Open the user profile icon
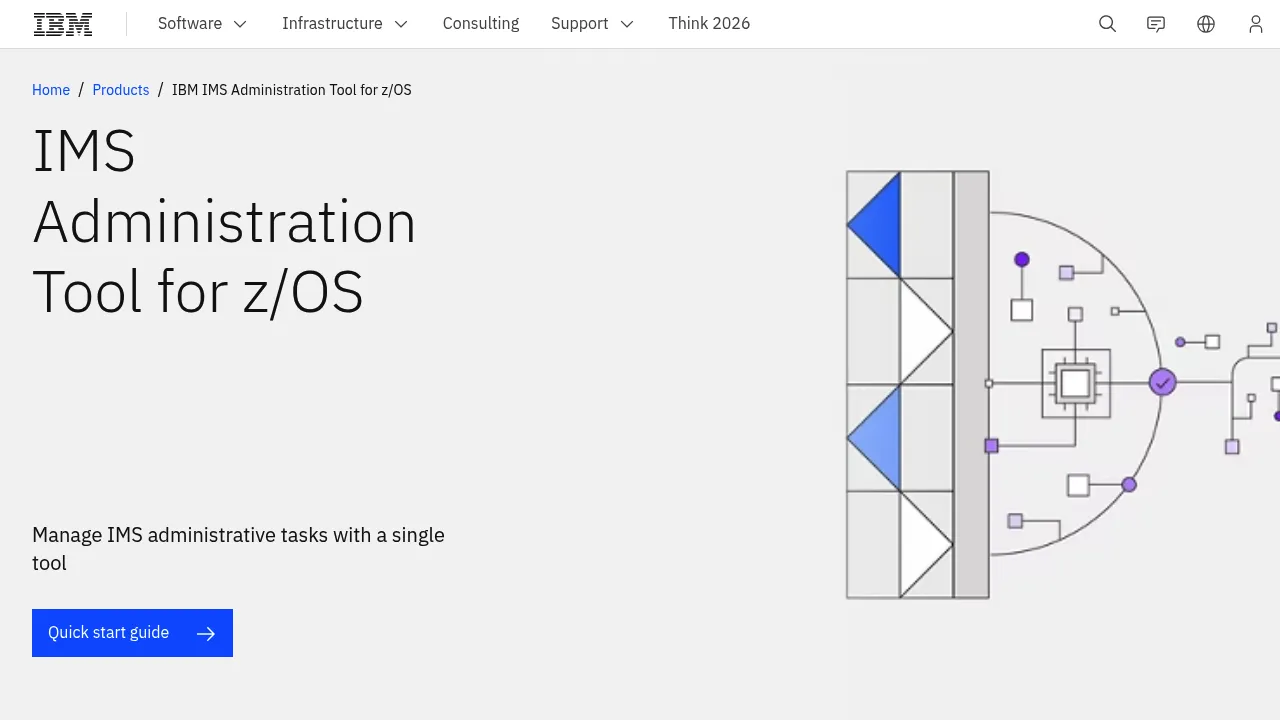1280x720 pixels. pos(1256,24)
